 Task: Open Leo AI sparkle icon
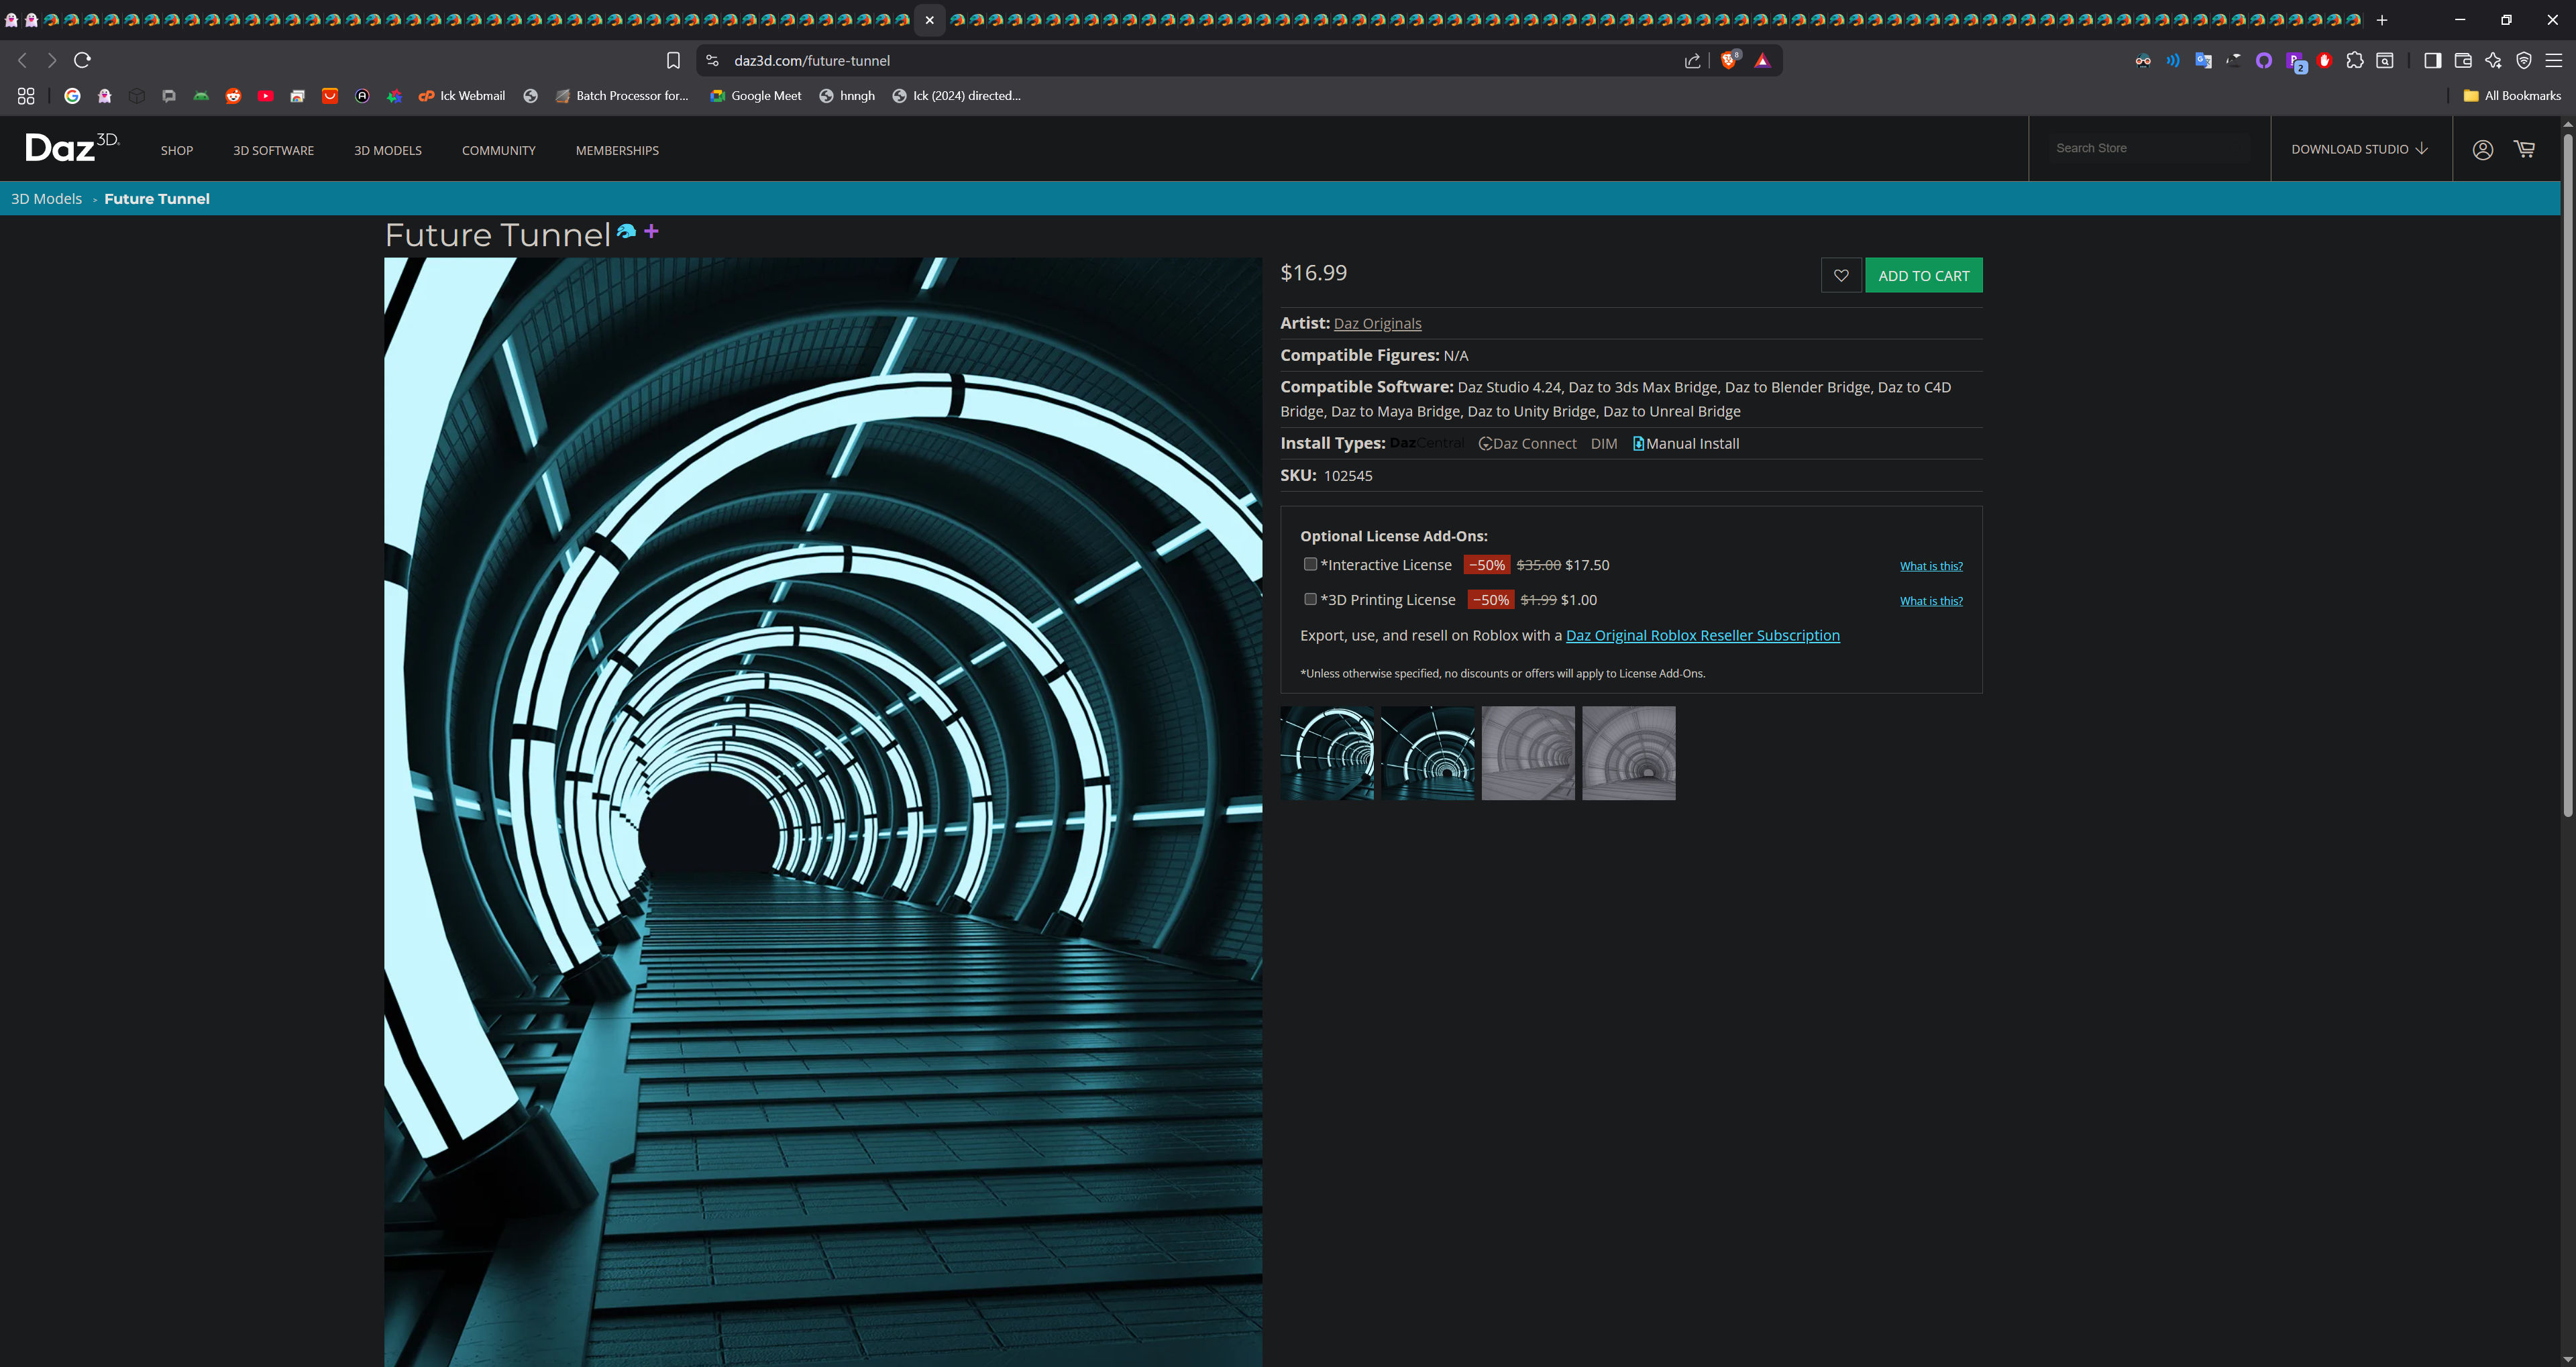coord(2493,61)
